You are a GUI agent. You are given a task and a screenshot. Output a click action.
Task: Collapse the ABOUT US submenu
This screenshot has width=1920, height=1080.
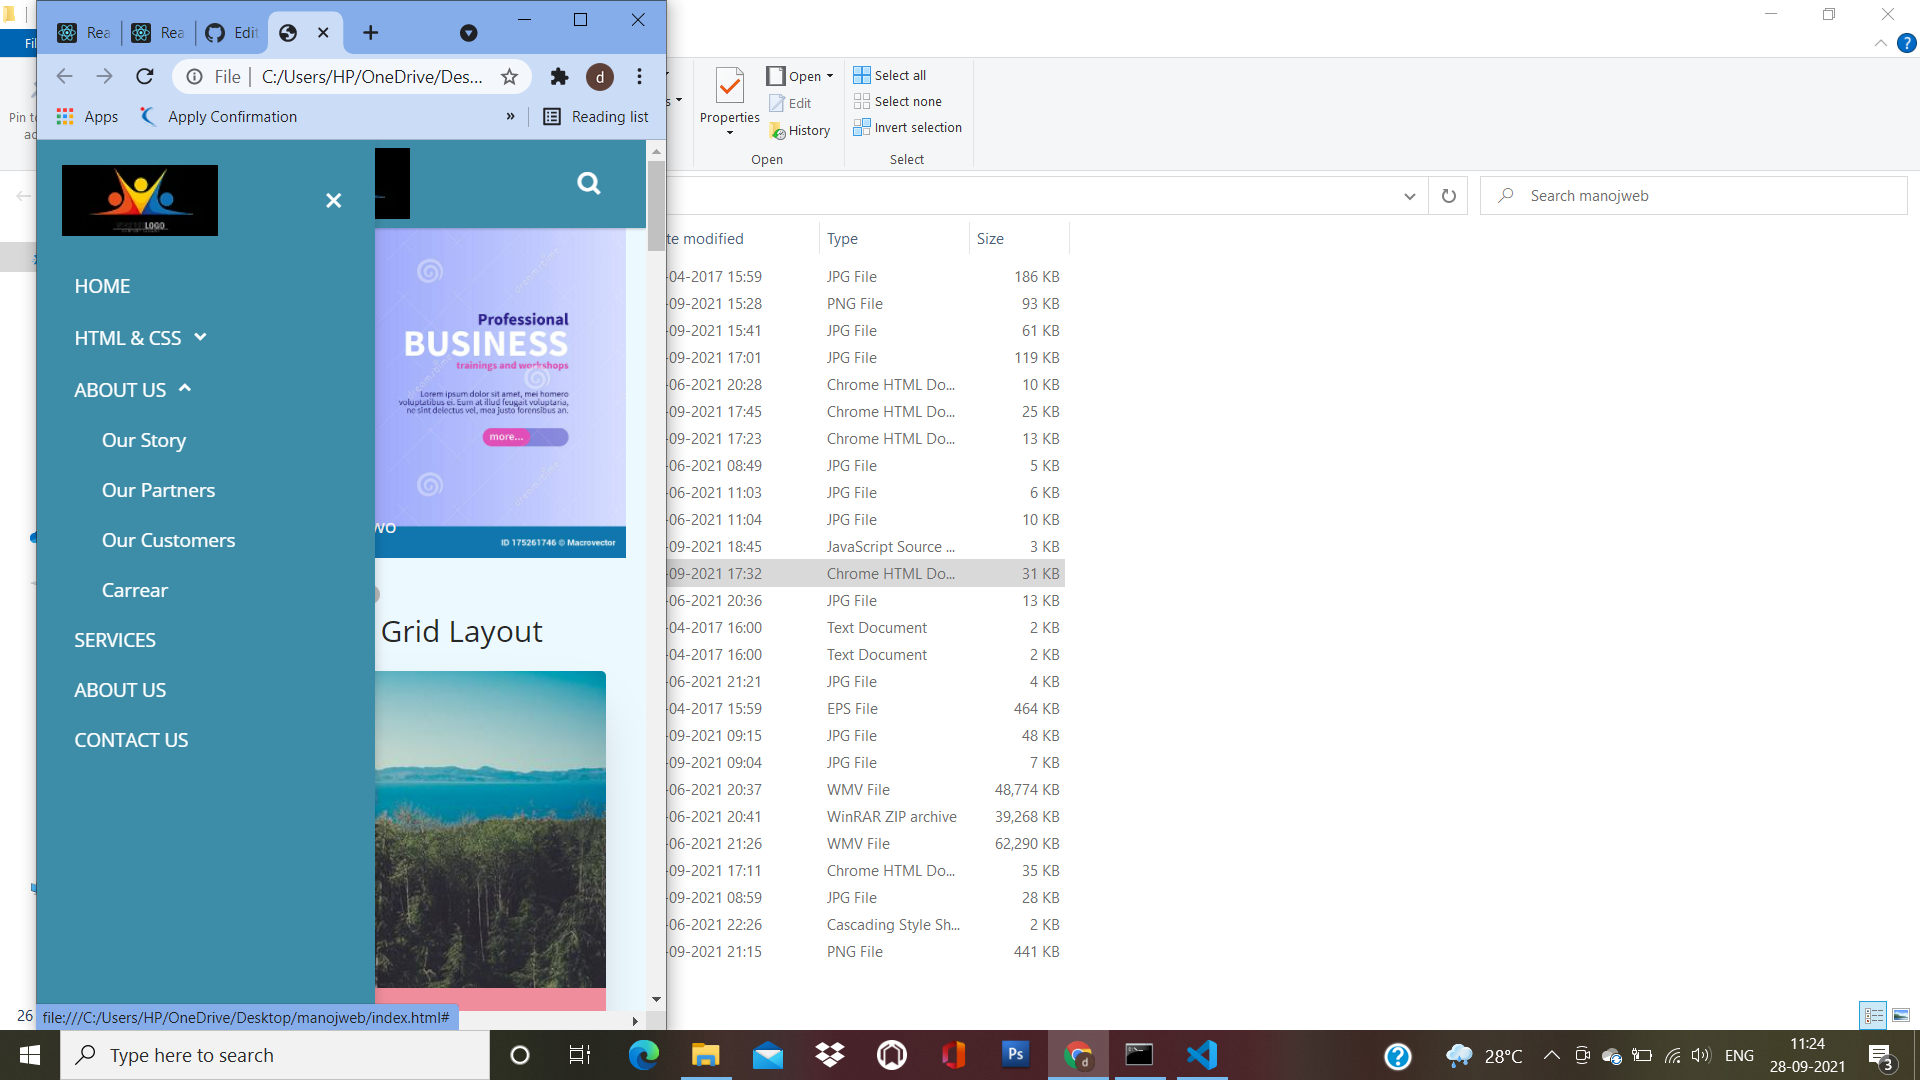[x=133, y=390]
